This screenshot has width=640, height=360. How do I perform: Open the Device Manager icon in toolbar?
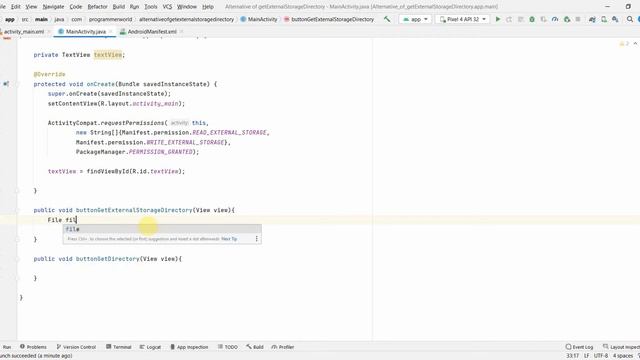(604, 19)
